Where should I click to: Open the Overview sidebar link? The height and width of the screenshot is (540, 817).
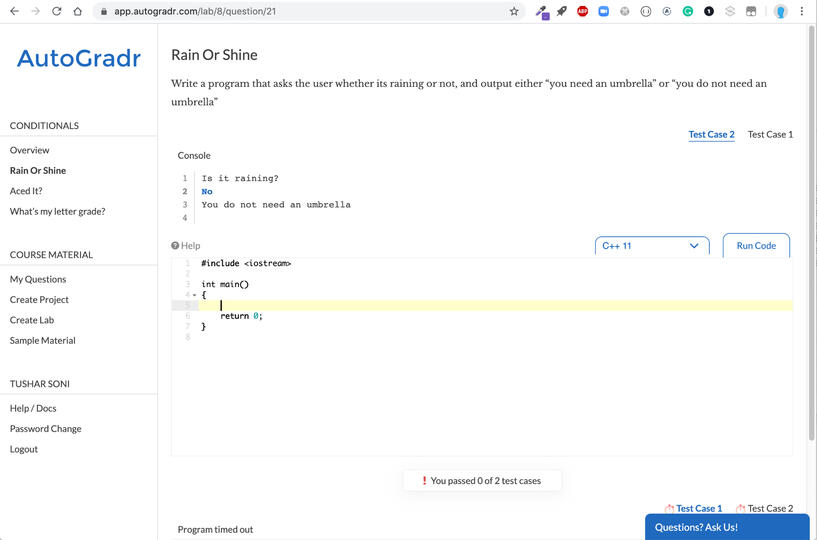click(x=29, y=150)
